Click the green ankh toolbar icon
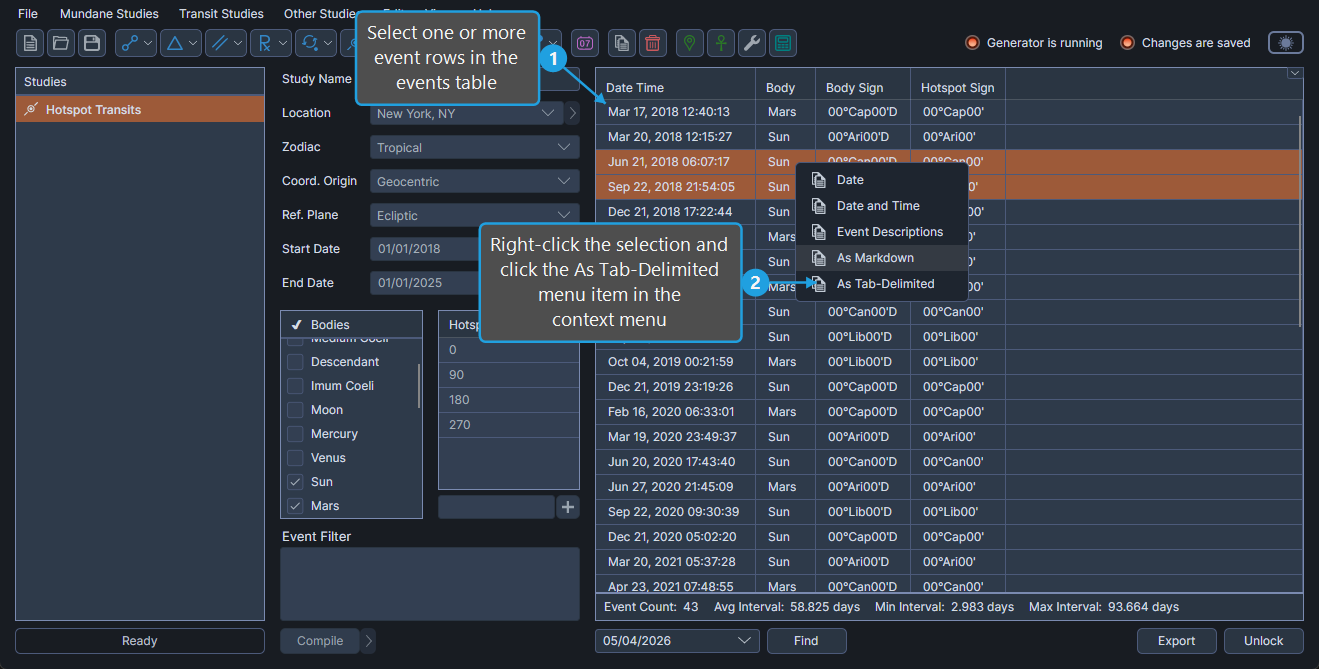Viewport: 1319px width, 669px height. pos(720,43)
